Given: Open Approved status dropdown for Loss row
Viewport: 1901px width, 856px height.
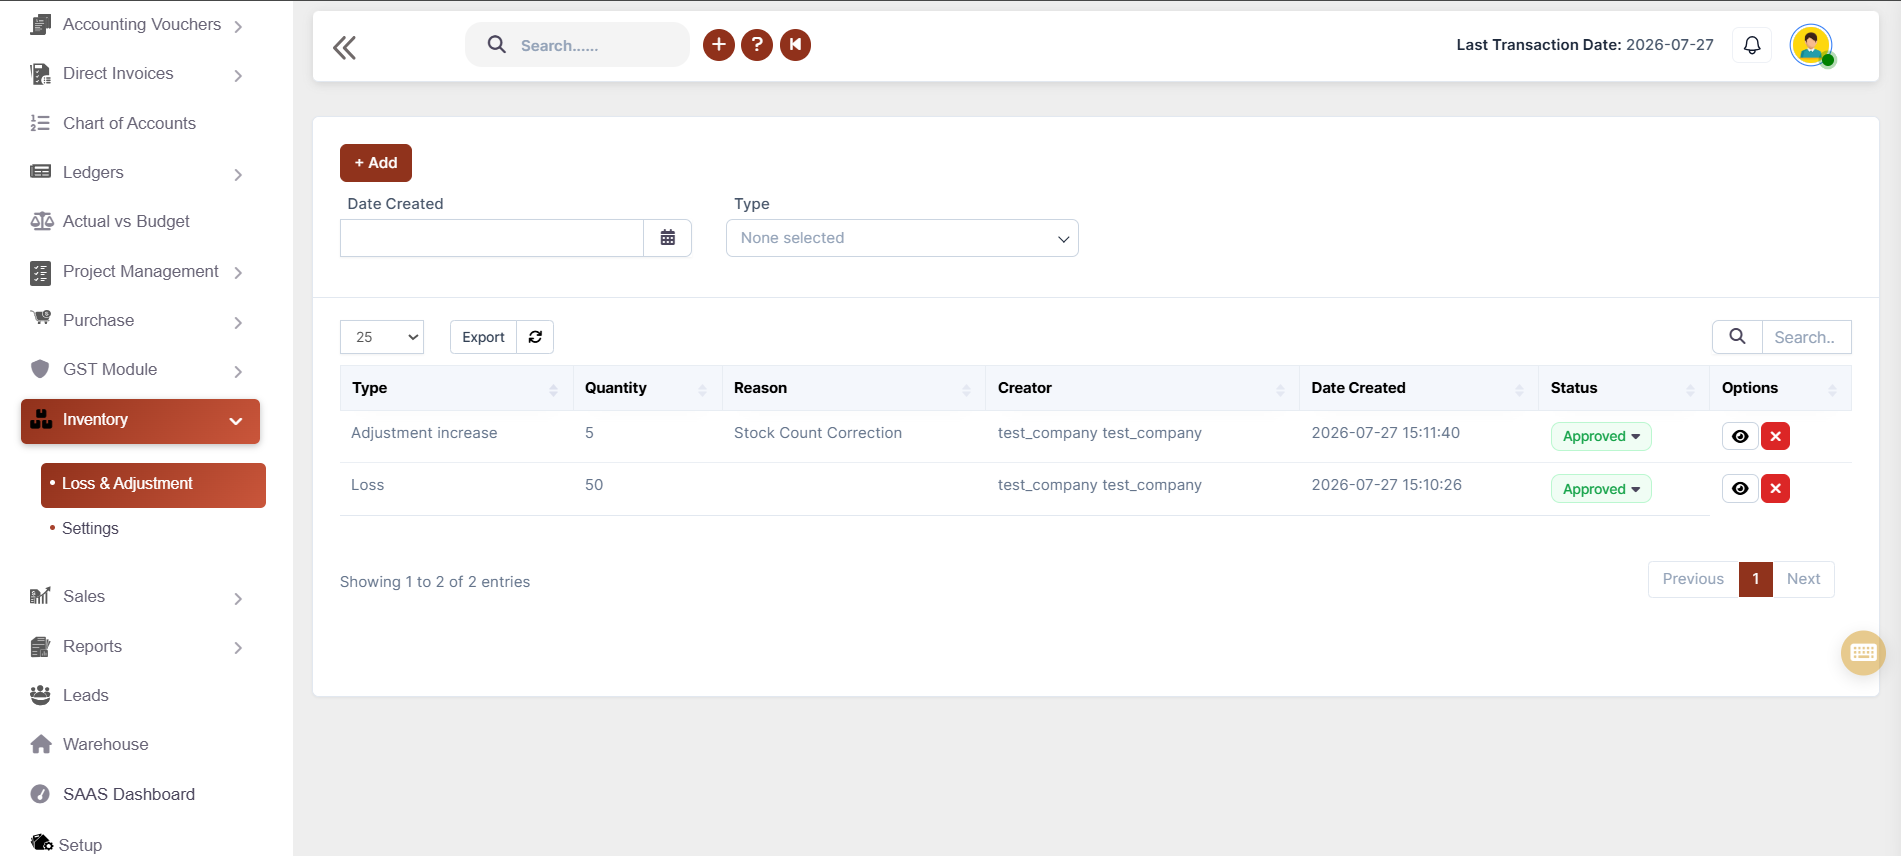Looking at the screenshot, I should click(x=1601, y=489).
